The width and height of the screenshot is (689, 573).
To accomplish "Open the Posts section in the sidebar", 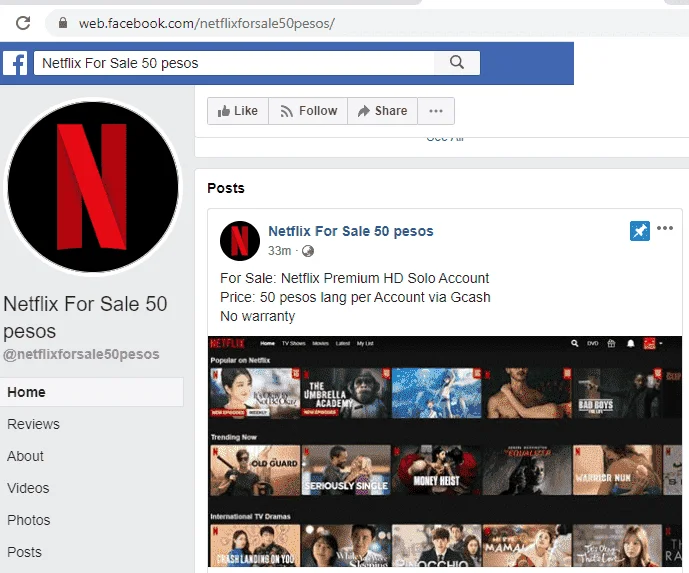I will pyautogui.click(x=24, y=552).
